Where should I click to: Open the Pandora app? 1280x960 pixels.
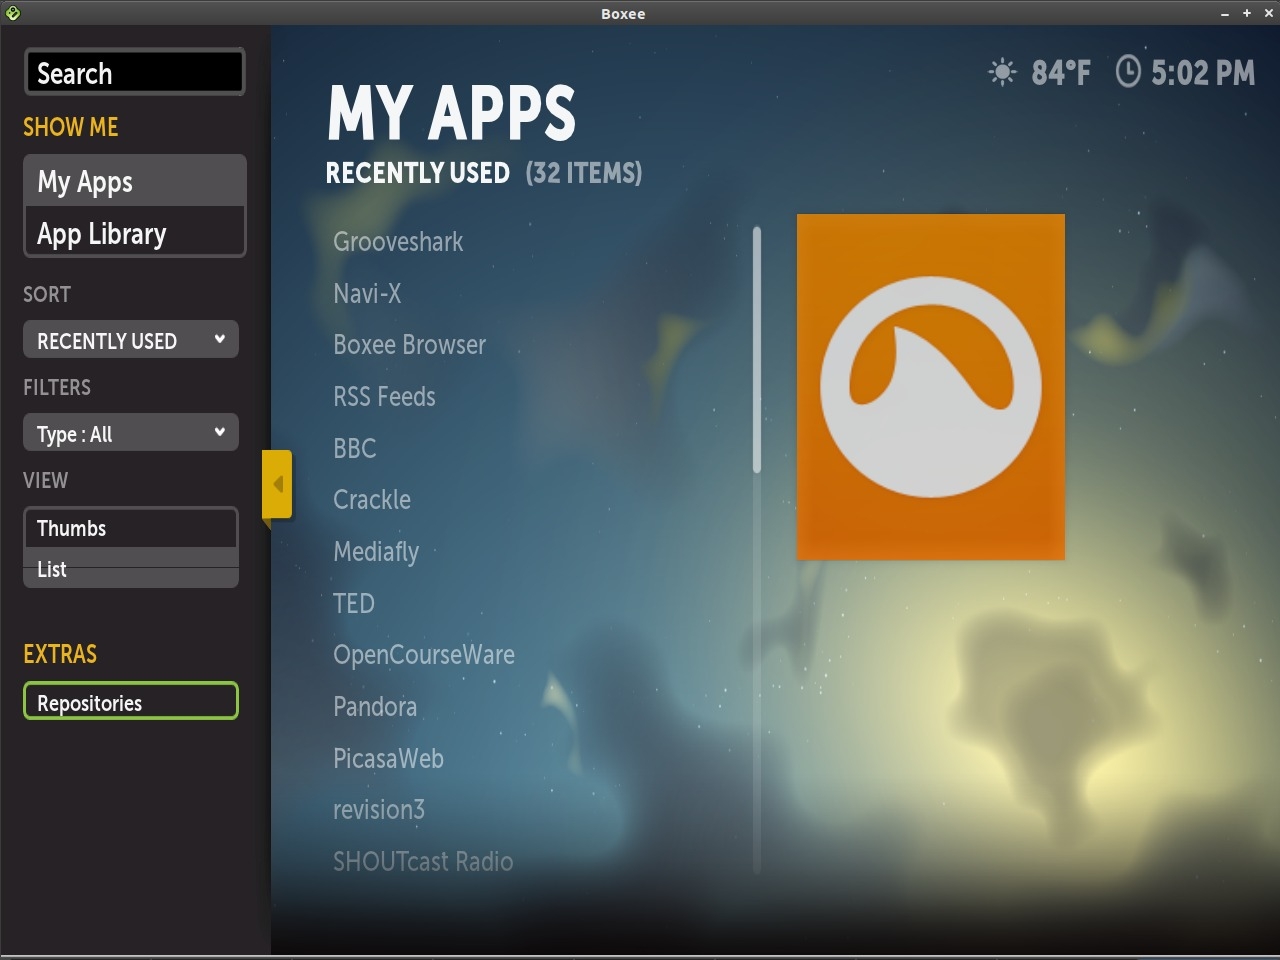375,707
